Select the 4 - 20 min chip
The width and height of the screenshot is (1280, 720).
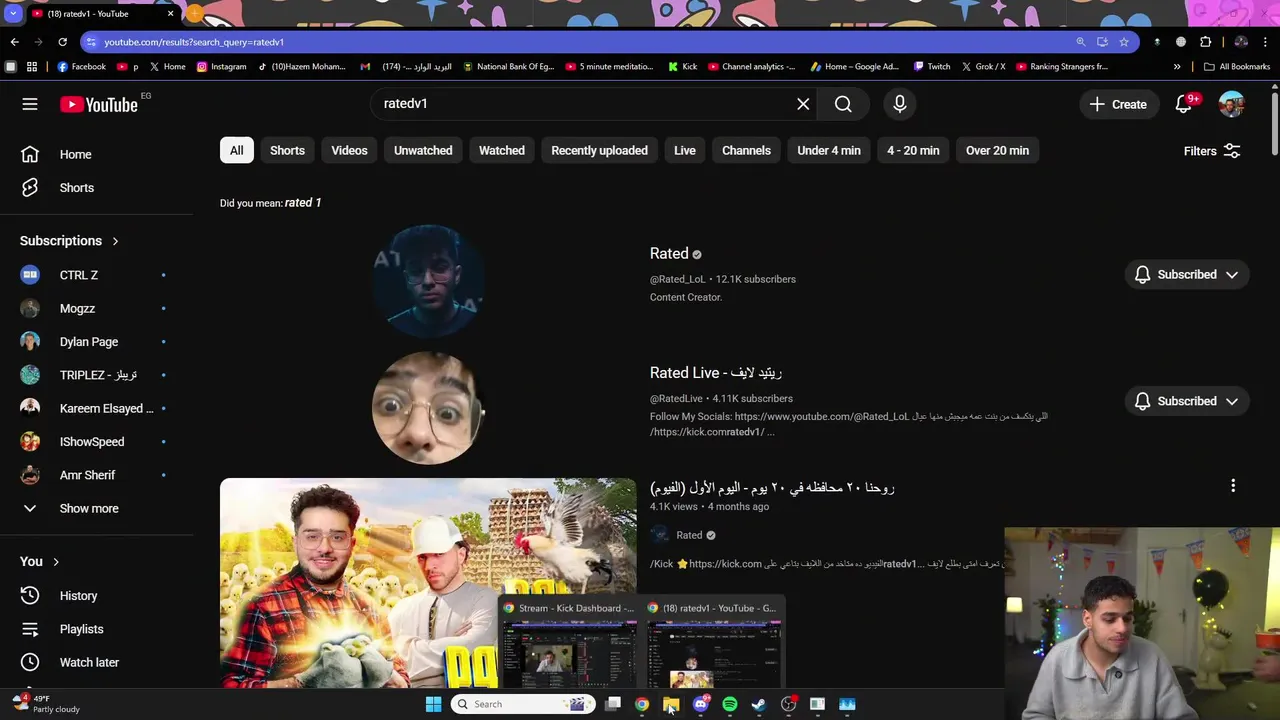913,151
